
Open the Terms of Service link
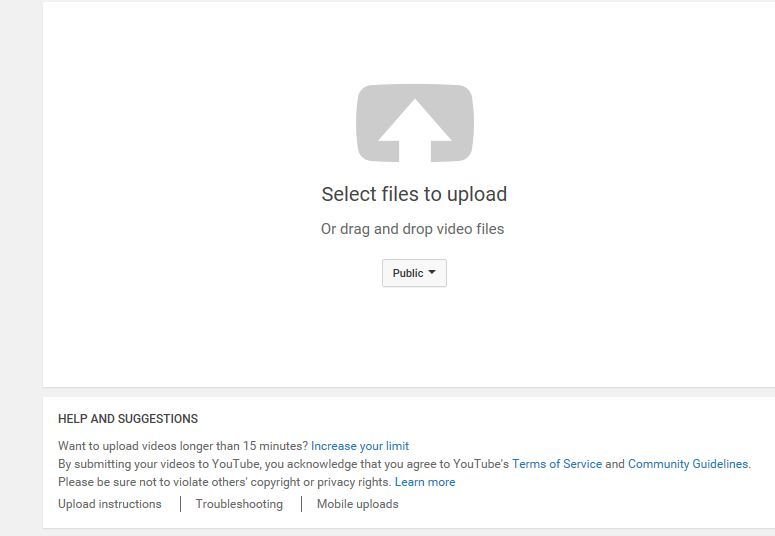click(557, 464)
